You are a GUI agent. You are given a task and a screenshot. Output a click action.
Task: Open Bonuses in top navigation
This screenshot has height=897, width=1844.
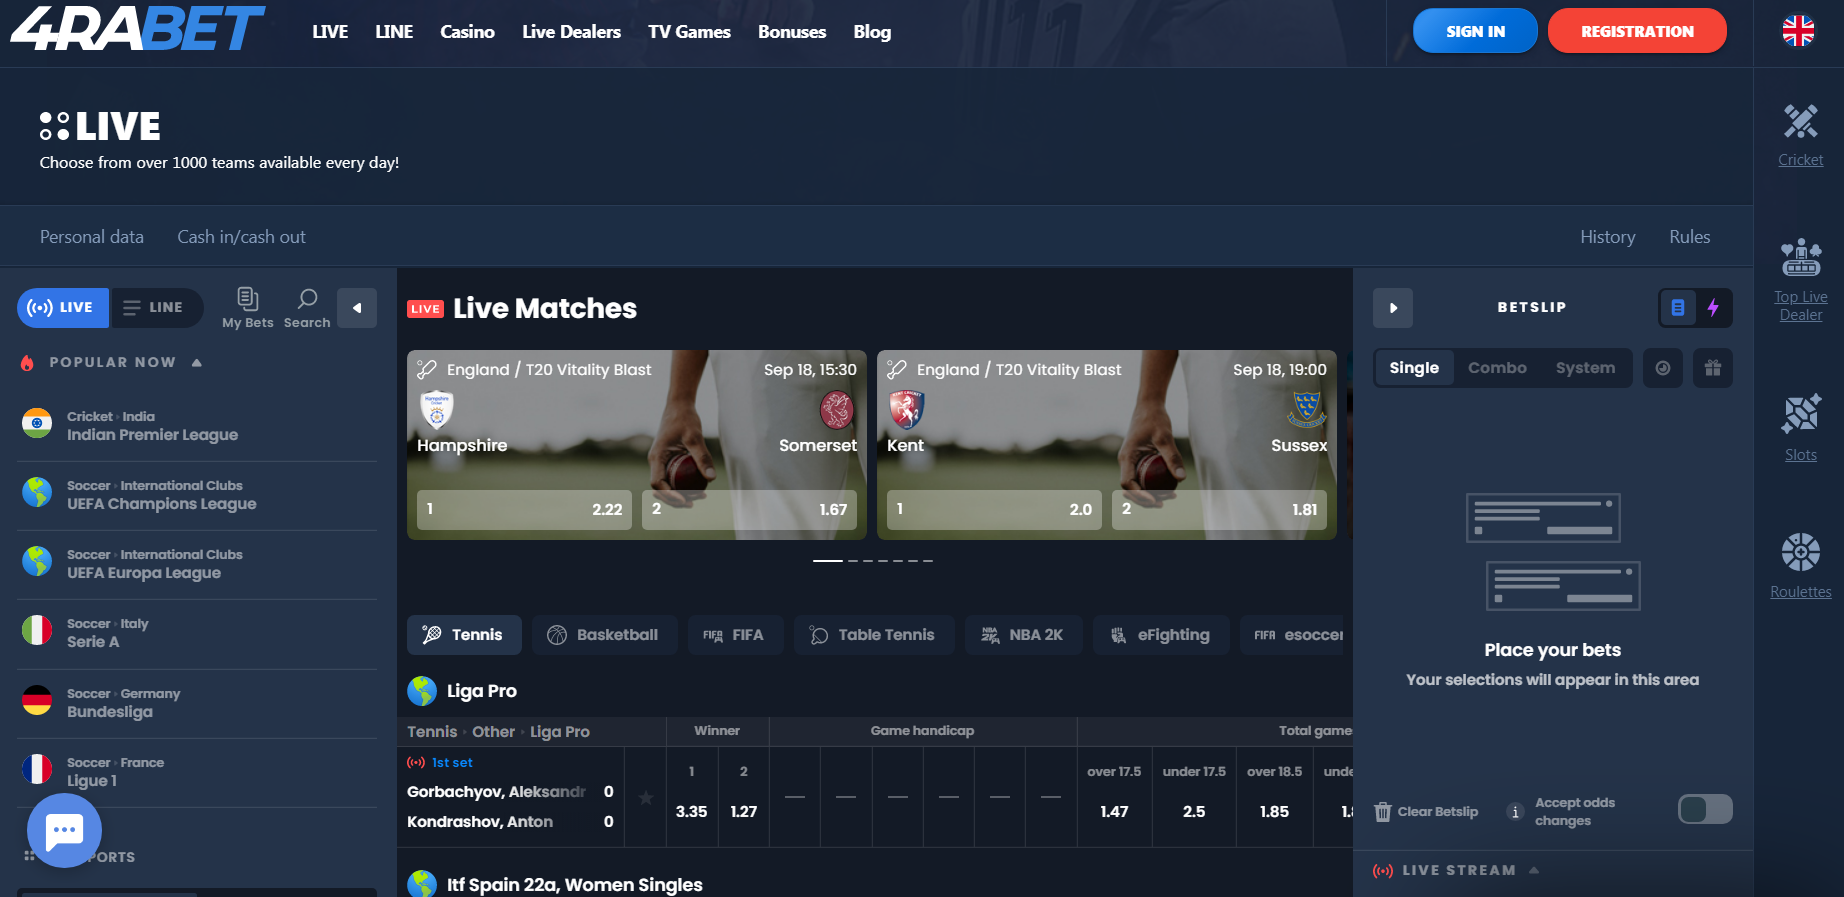(x=792, y=32)
